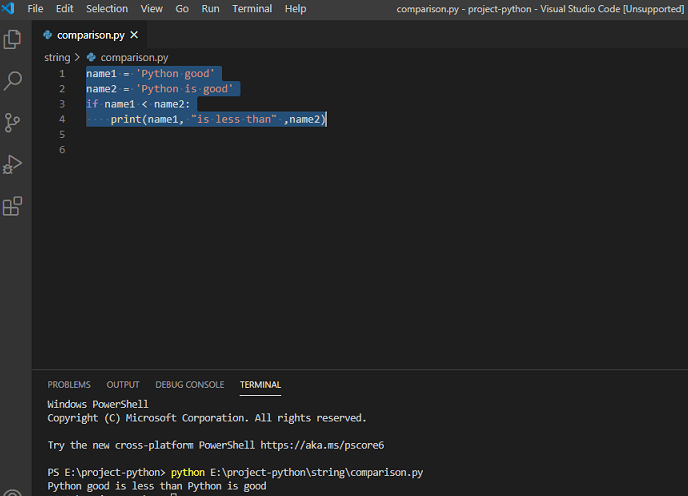Click line number 4 in gutter
Image resolution: width=688 pixels, height=496 pixels.
[62, 119]
